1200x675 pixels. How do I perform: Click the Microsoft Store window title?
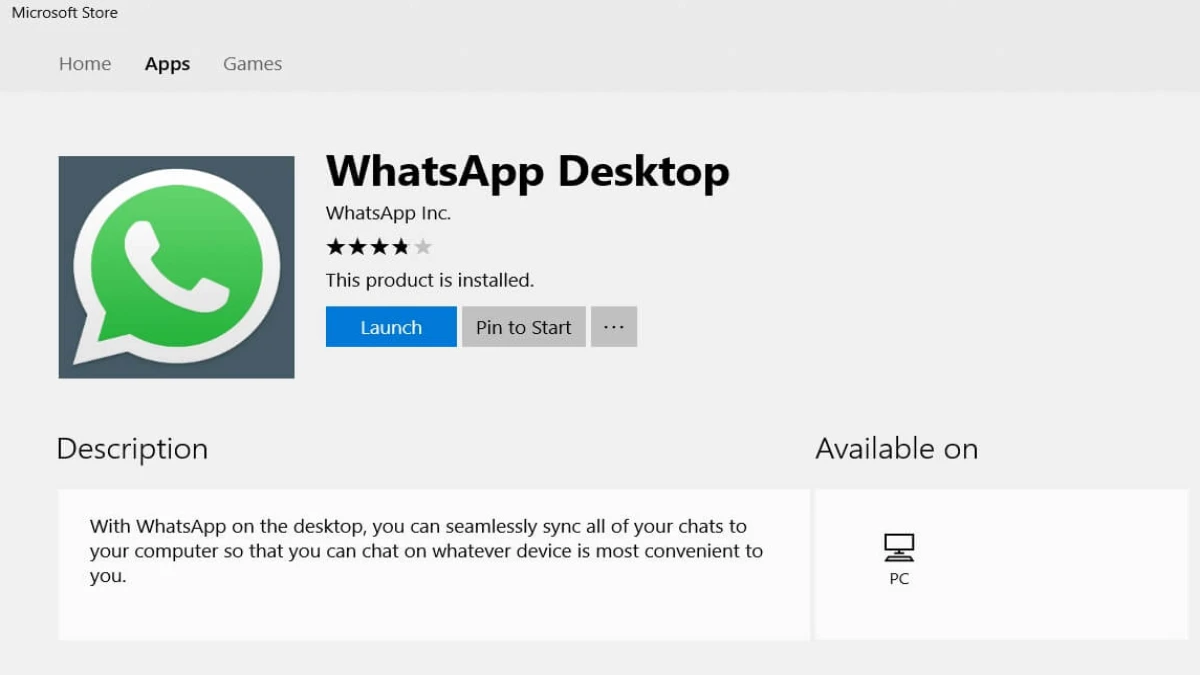[64, 13]
